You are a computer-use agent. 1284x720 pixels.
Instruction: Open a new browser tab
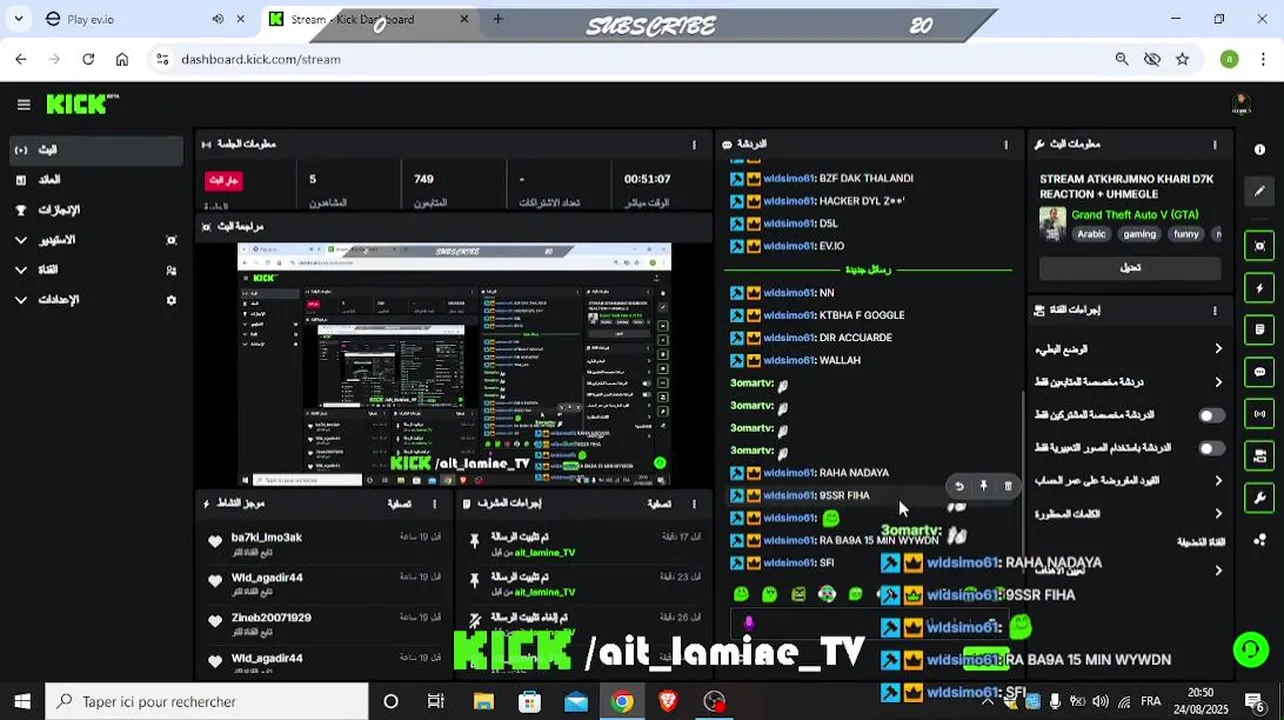498,19
